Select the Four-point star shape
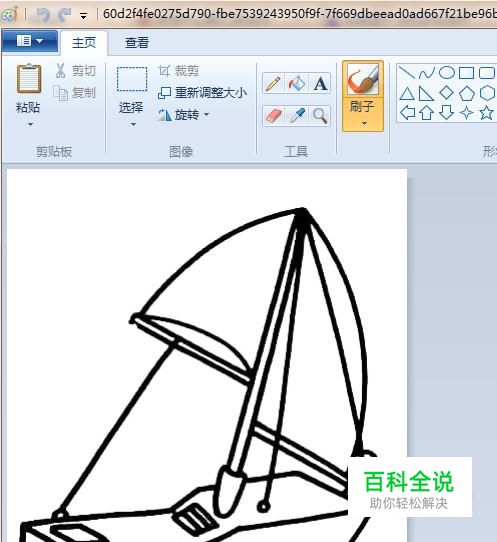This screenshot has width=497, height=542. coord(467,113)
